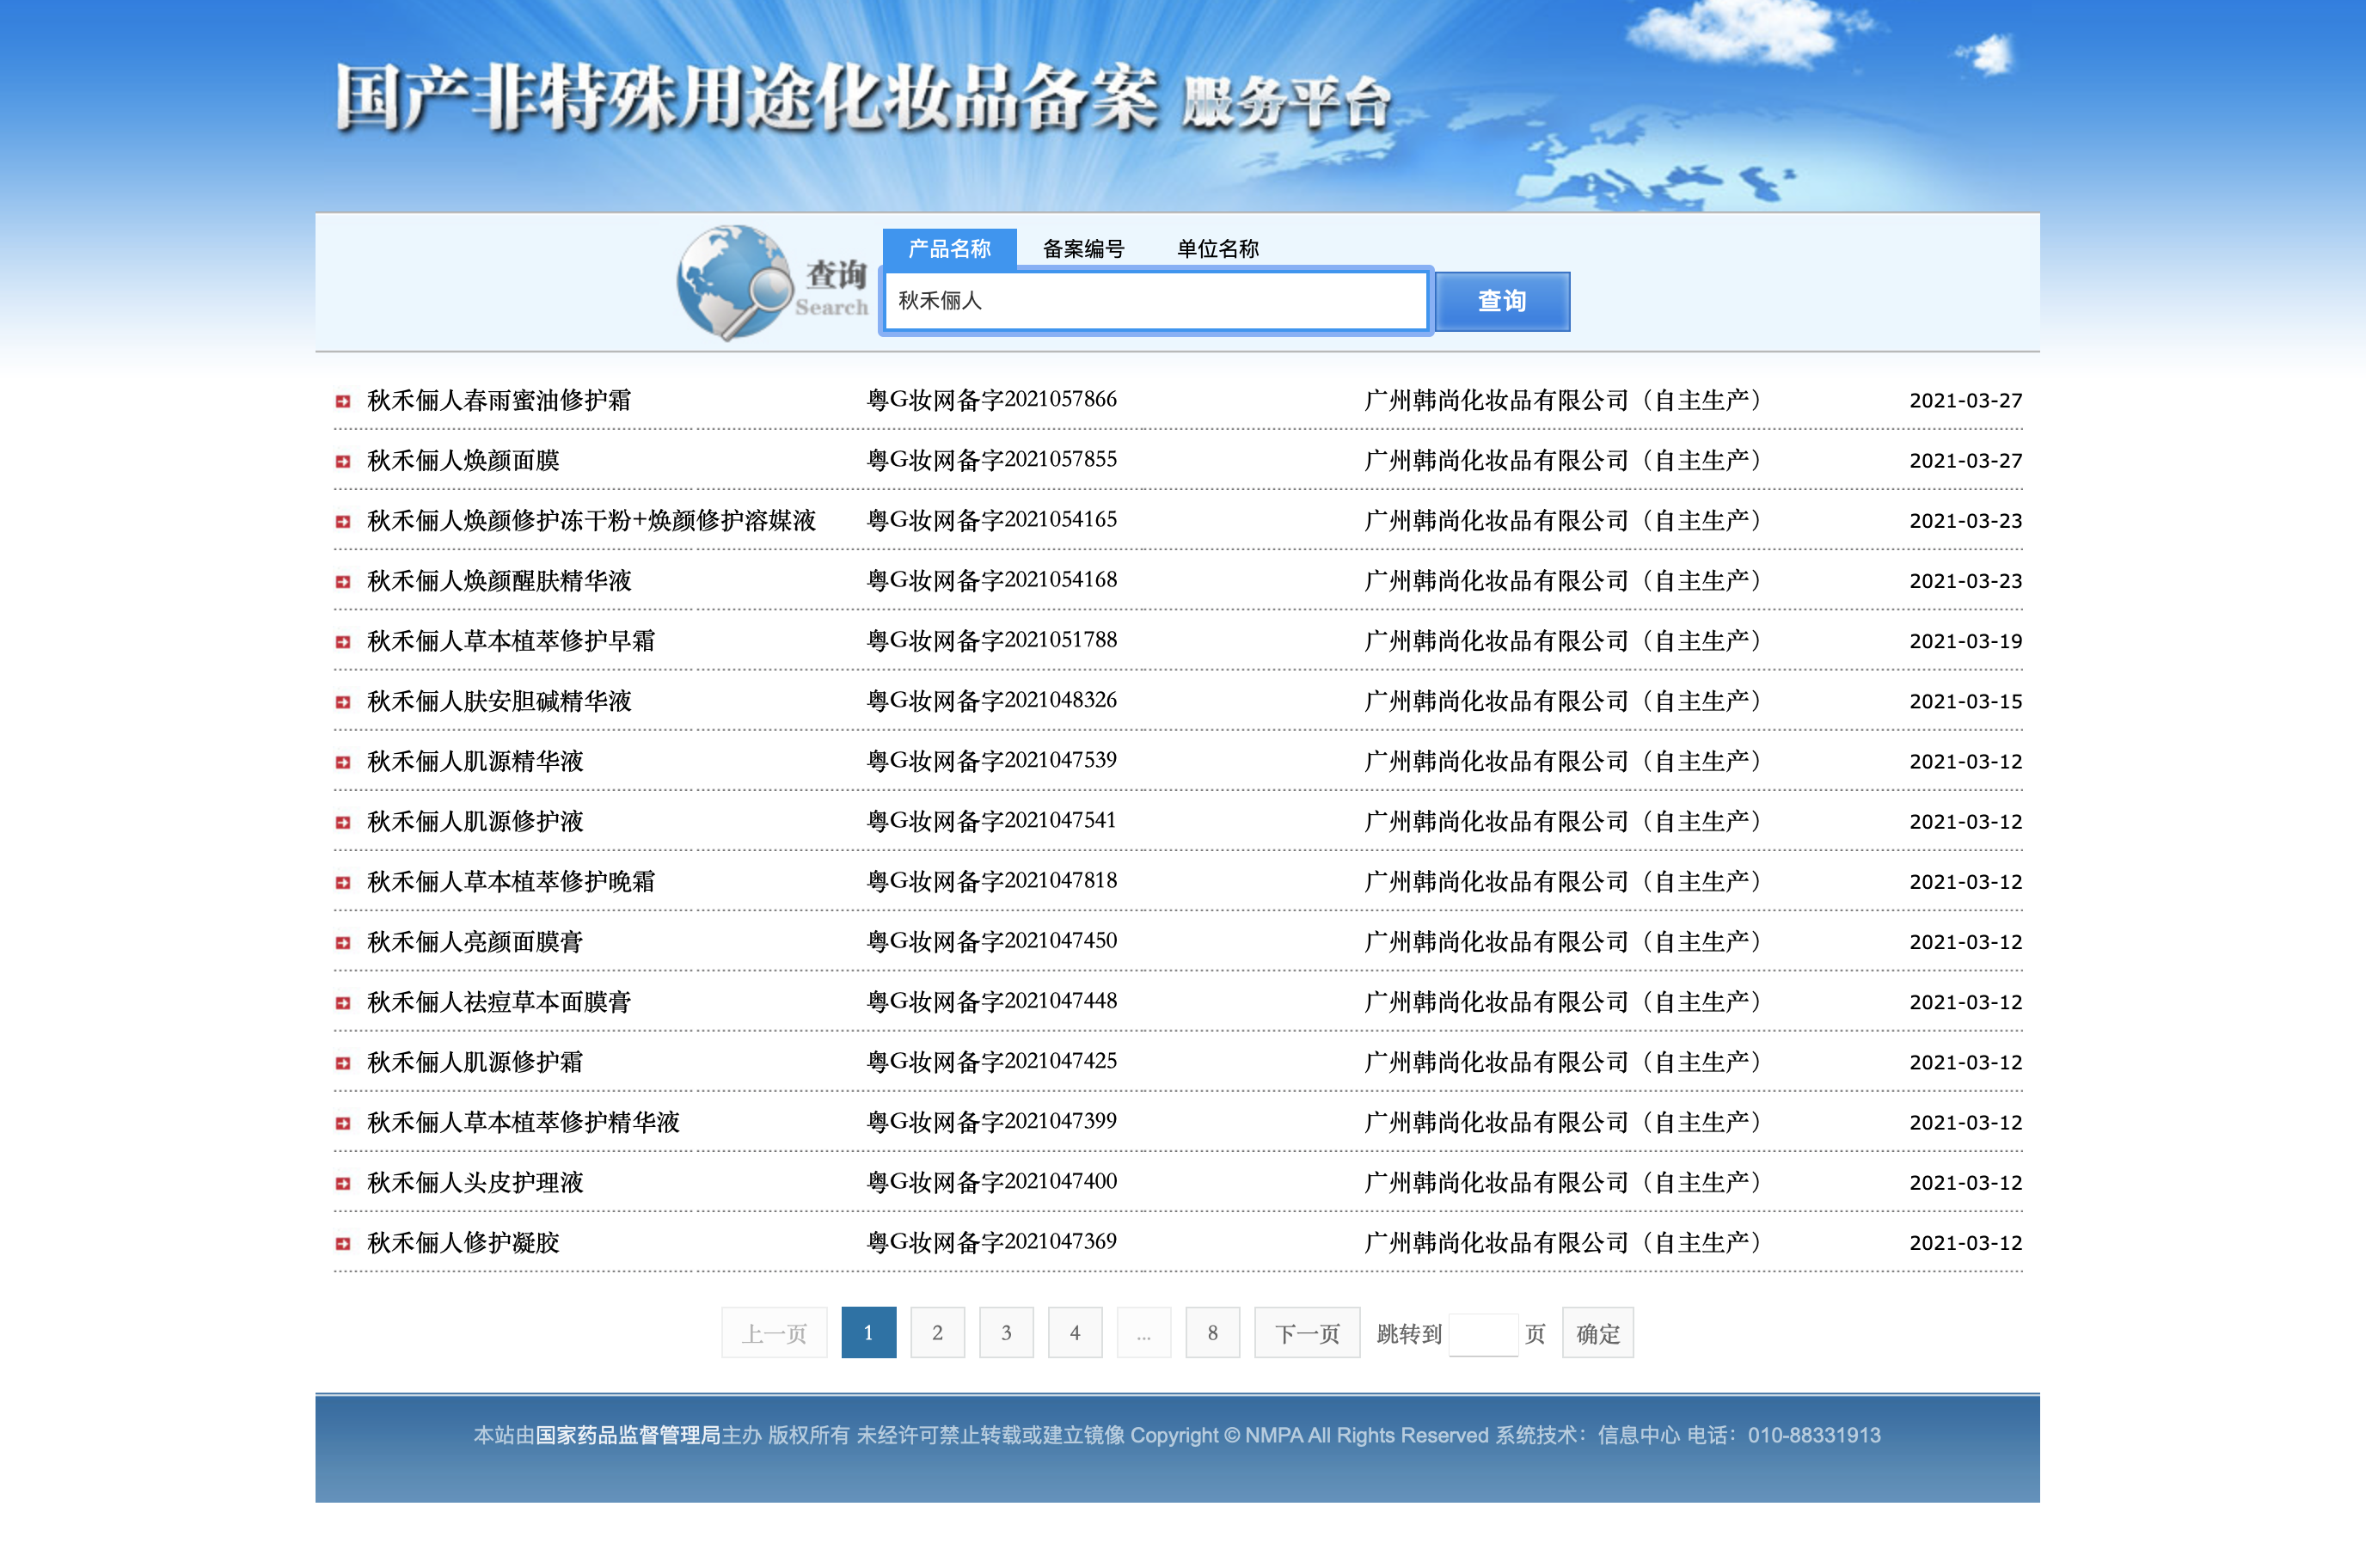The image size is (2366, 1568).
Task: Click red icon beside 秋禾俪人修护凝胶
Action: pos(343,1243)
